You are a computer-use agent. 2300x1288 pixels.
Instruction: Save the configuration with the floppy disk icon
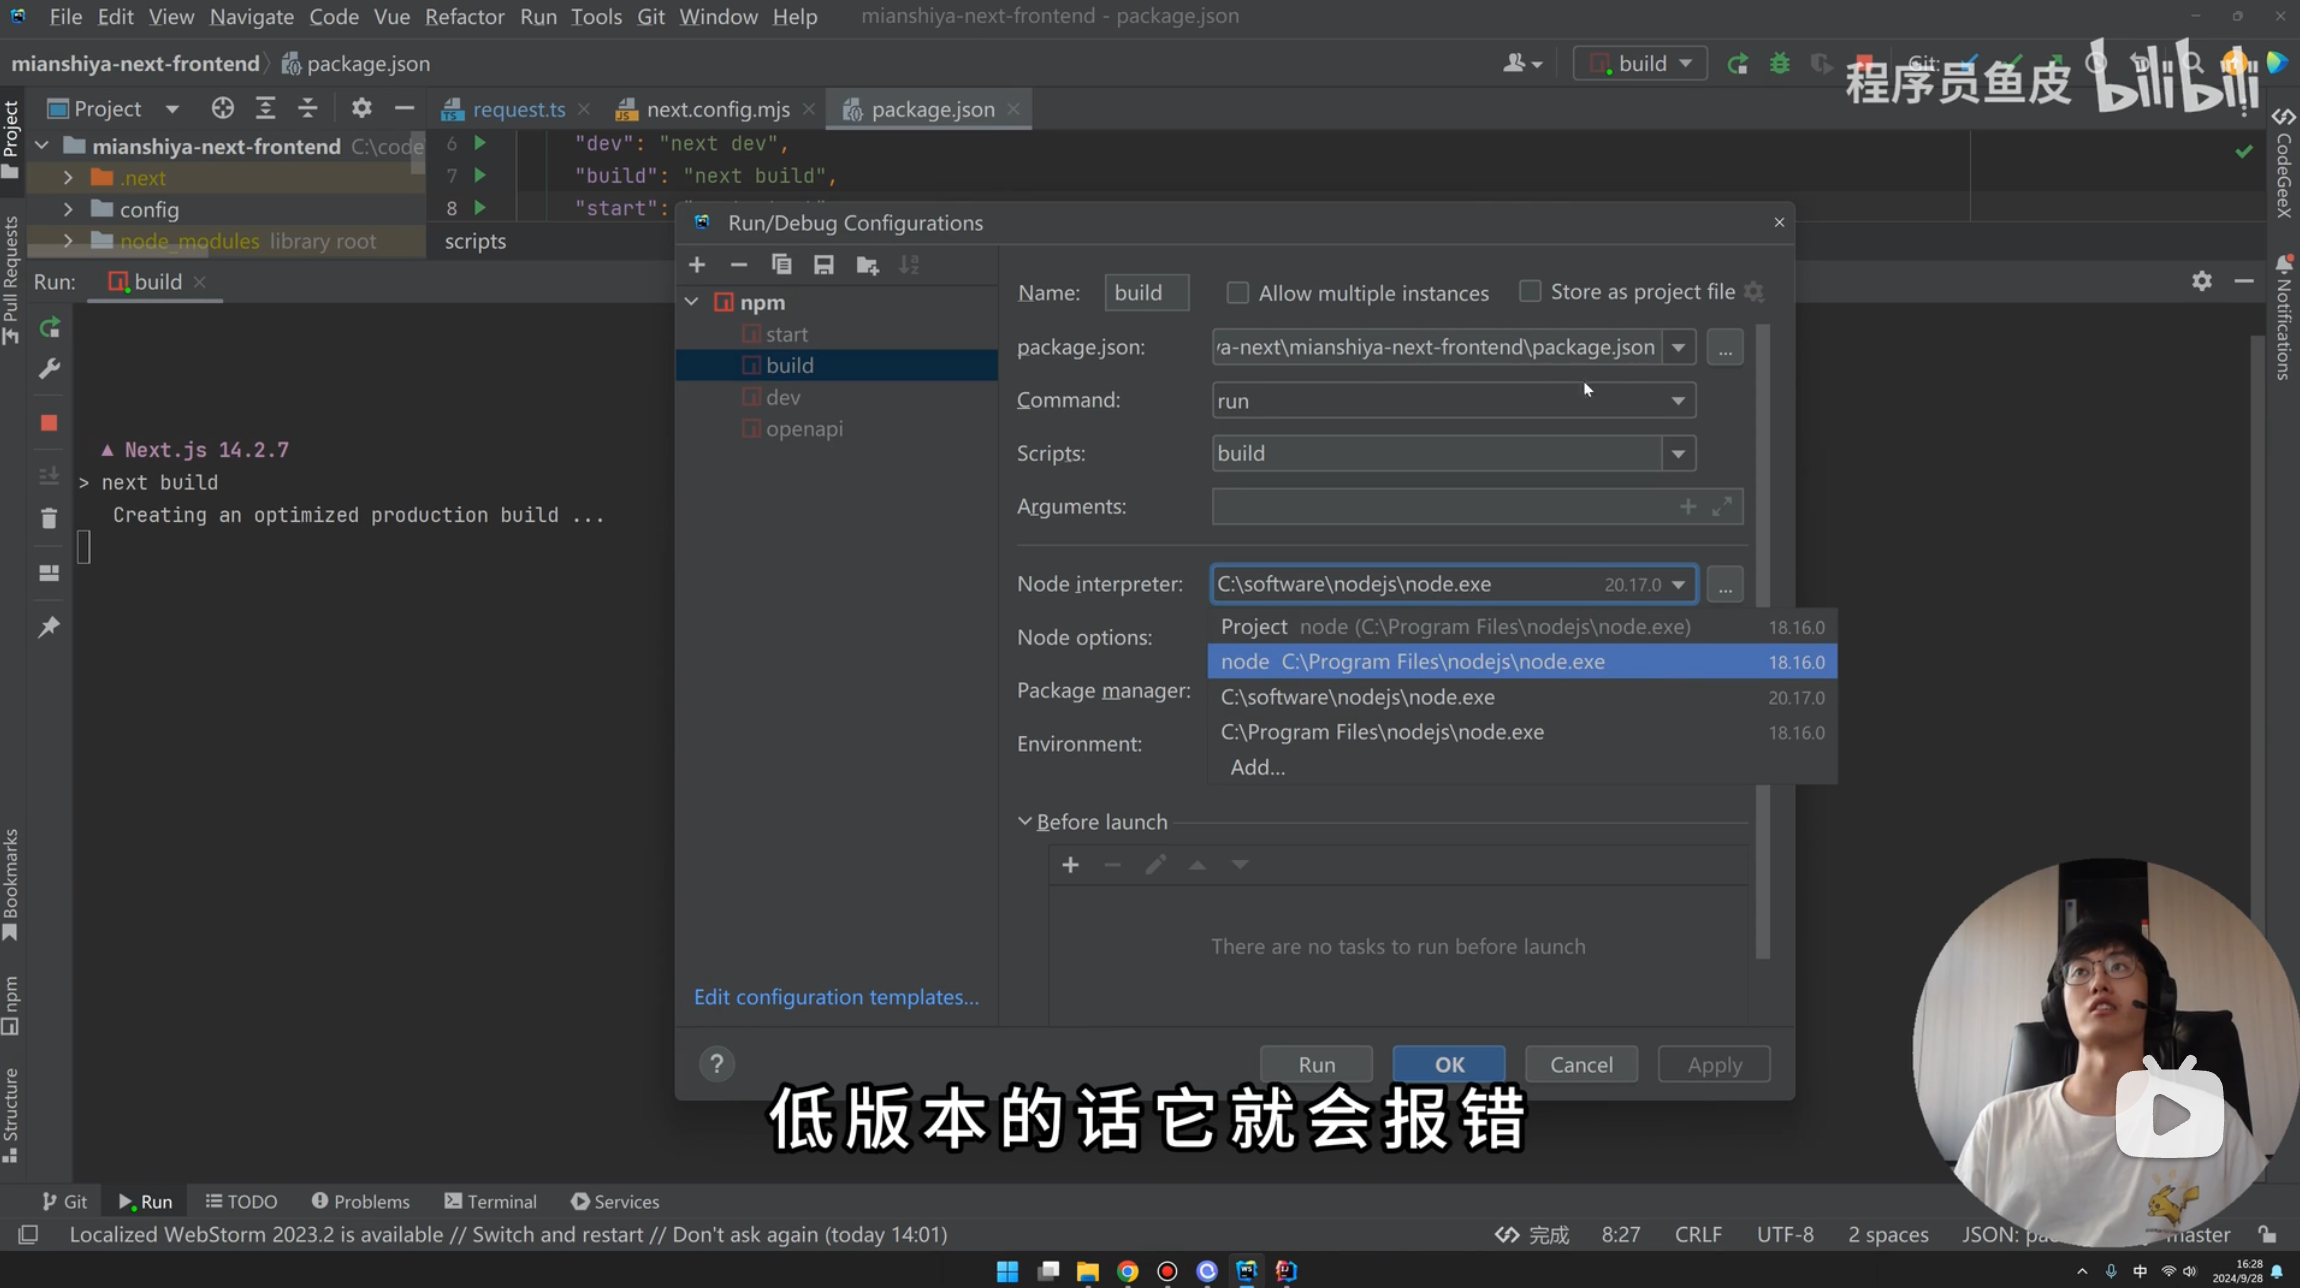coord(823,265)
